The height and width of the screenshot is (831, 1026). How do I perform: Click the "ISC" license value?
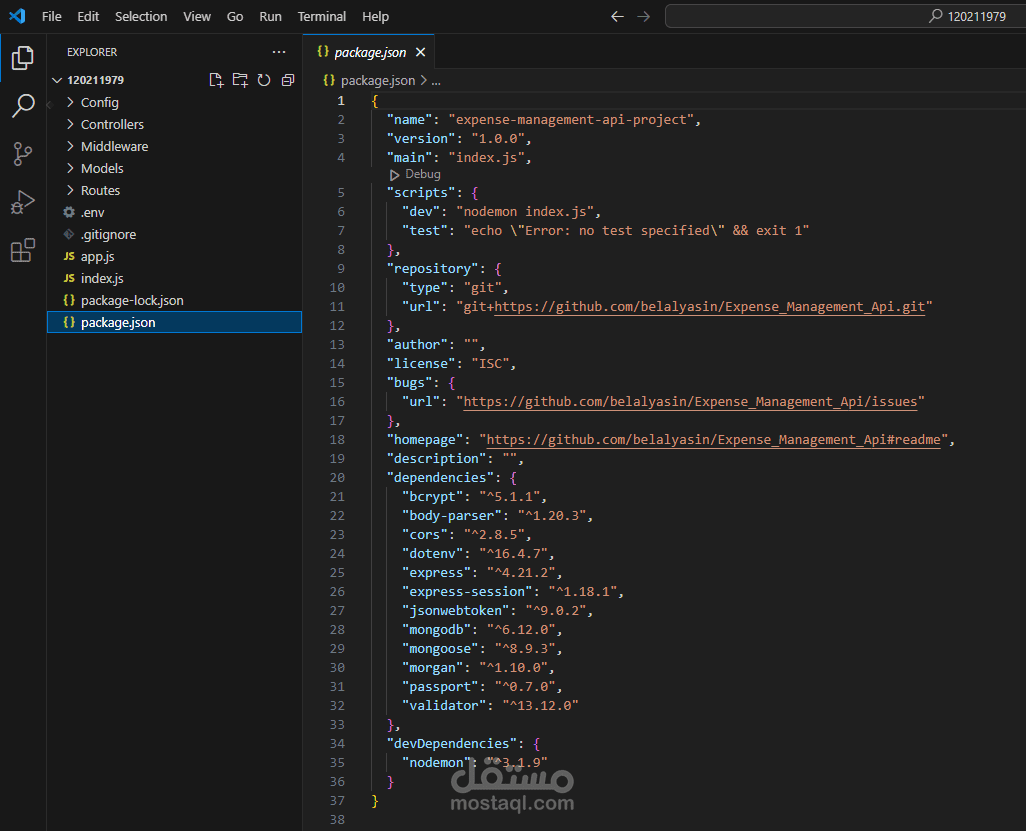[x=490, y=363]
